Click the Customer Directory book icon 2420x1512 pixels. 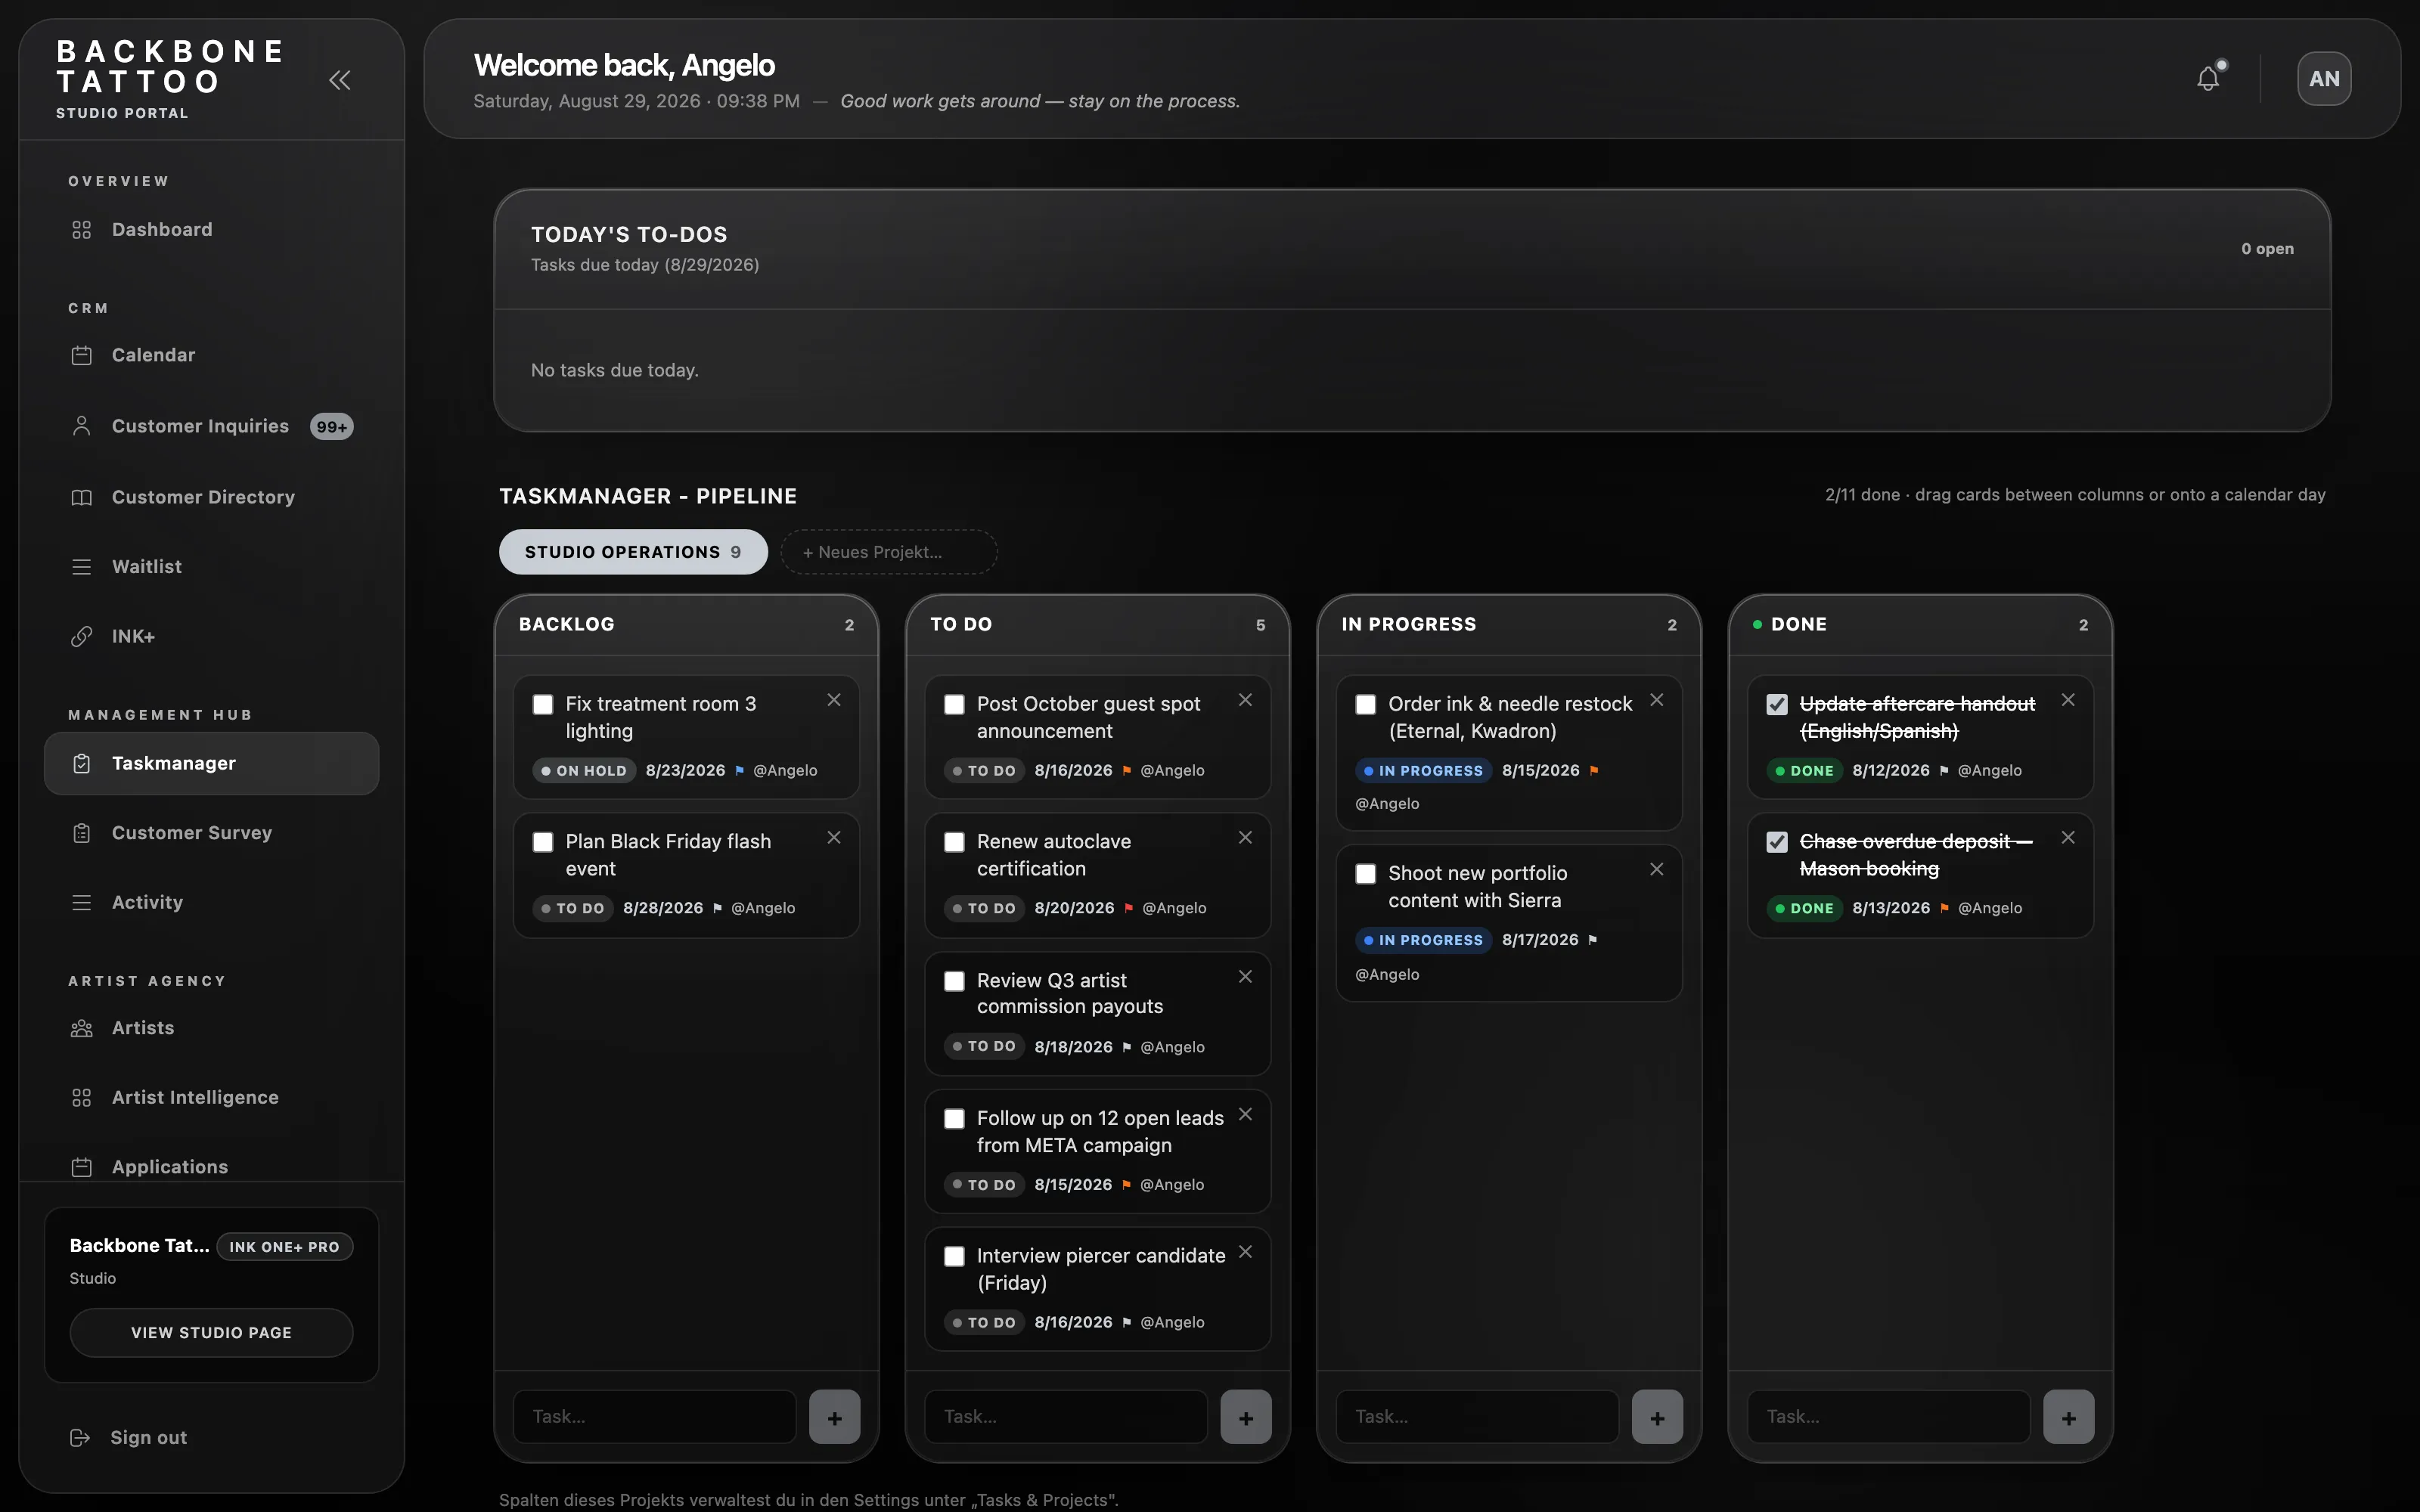(82, 497)
